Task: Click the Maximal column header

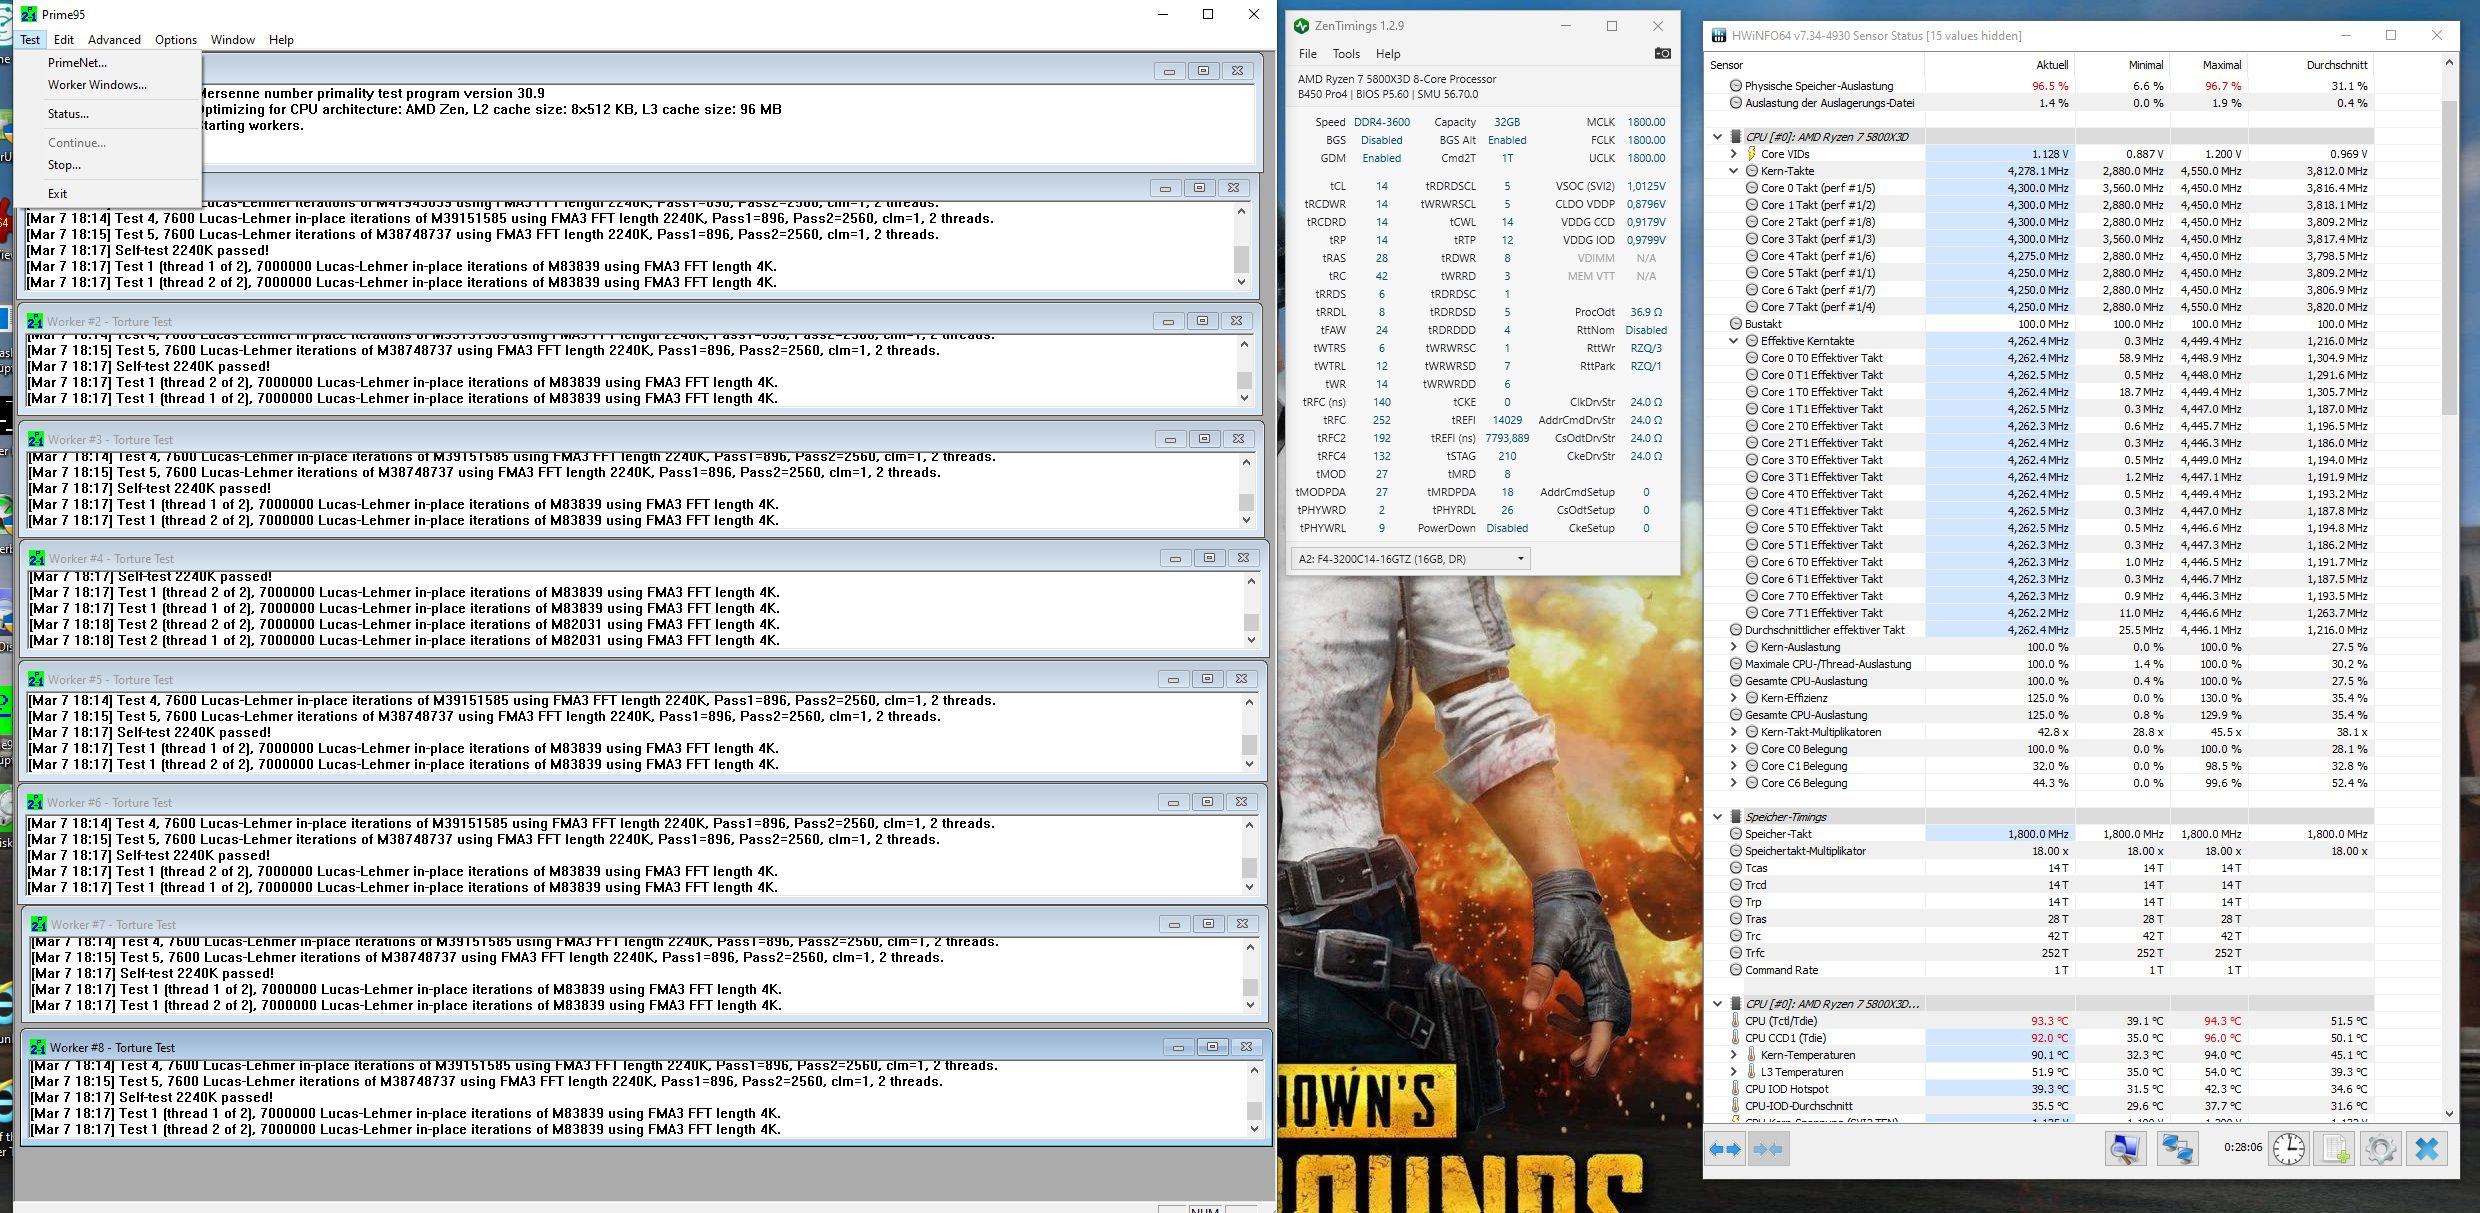Action: click(2221, 65)
